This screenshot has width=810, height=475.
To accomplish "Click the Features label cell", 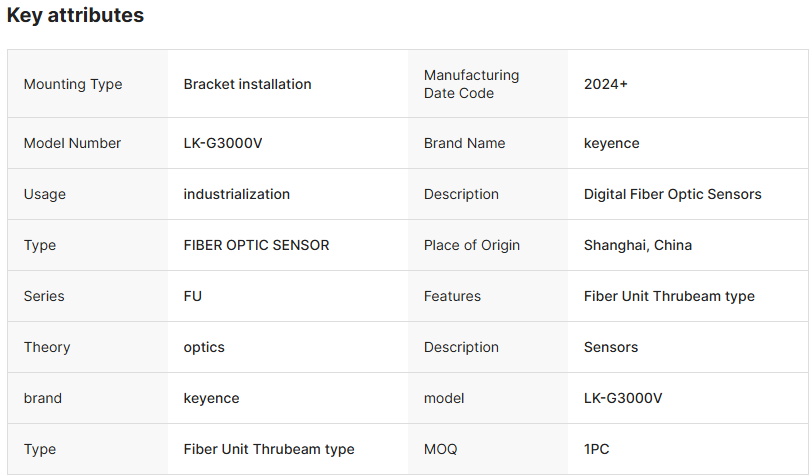I will 452,296.
